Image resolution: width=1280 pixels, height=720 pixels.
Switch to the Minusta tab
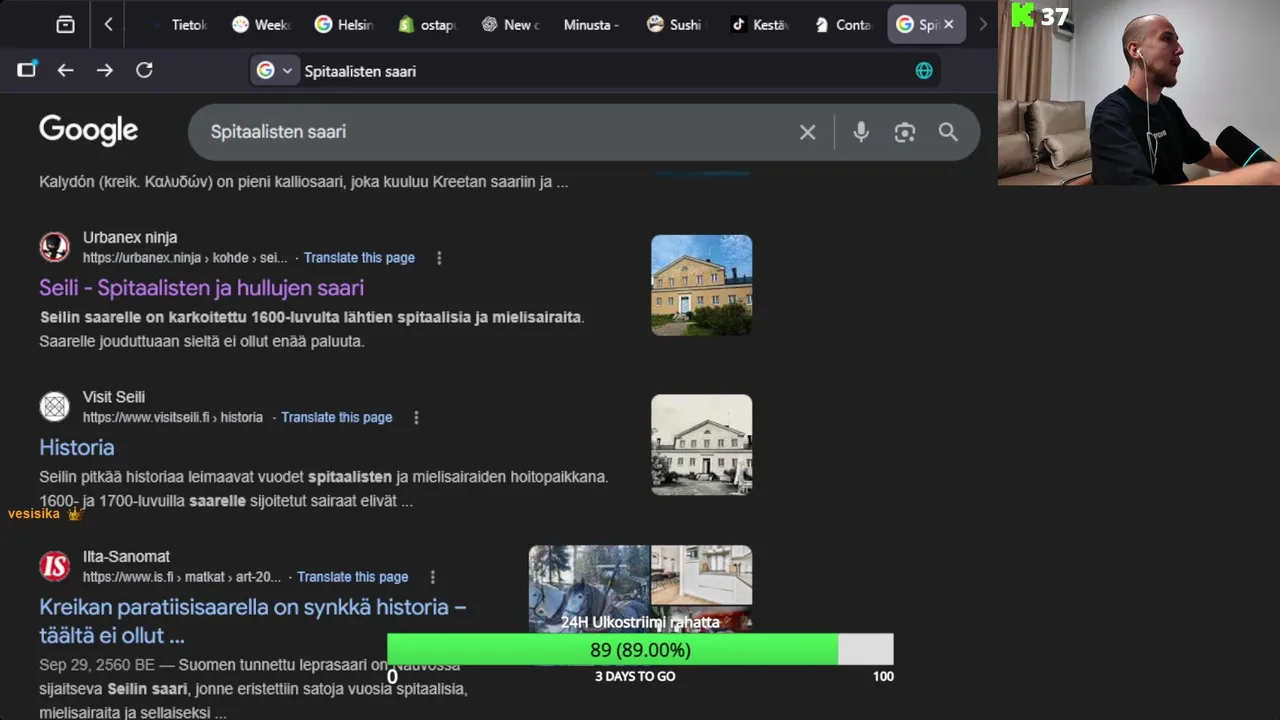pyautogui.click(x=591, y=25)
